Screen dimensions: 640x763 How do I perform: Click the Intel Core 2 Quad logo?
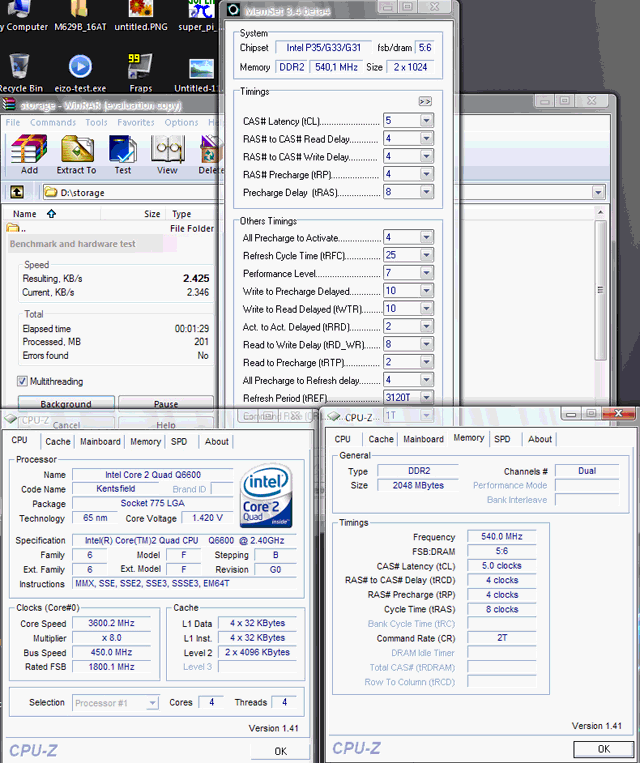[266, 495]
